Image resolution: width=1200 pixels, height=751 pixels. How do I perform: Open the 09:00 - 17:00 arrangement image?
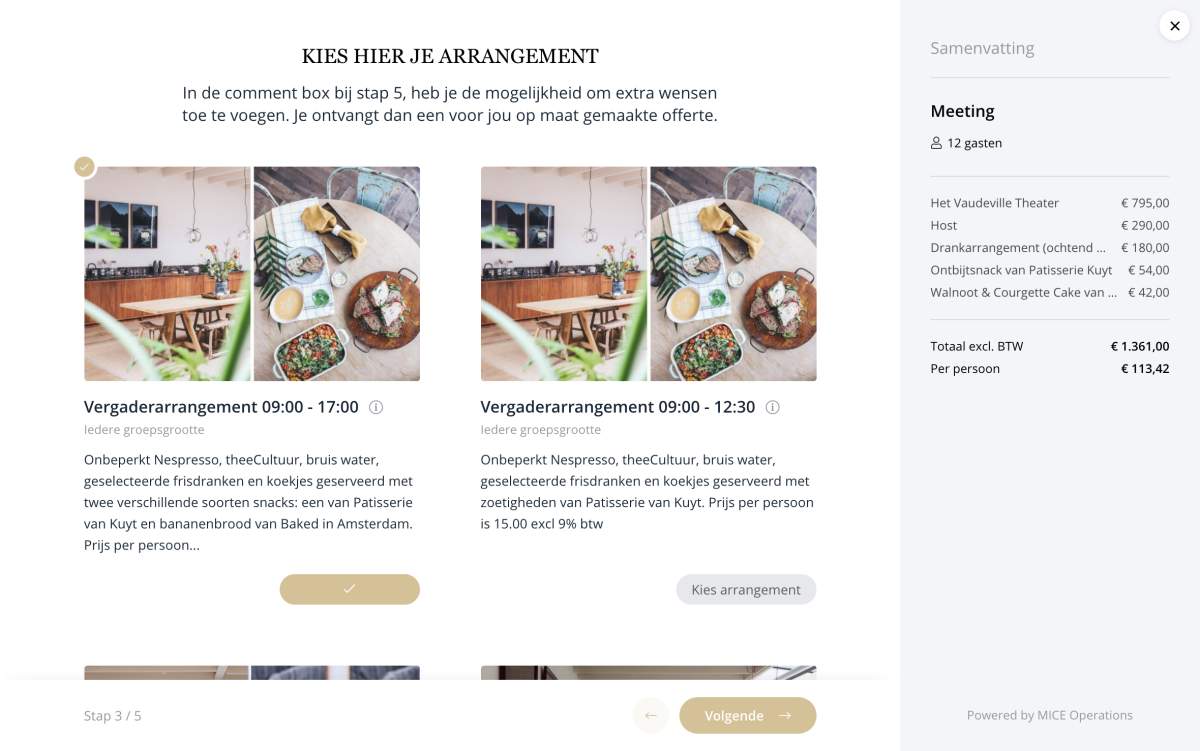252,273
